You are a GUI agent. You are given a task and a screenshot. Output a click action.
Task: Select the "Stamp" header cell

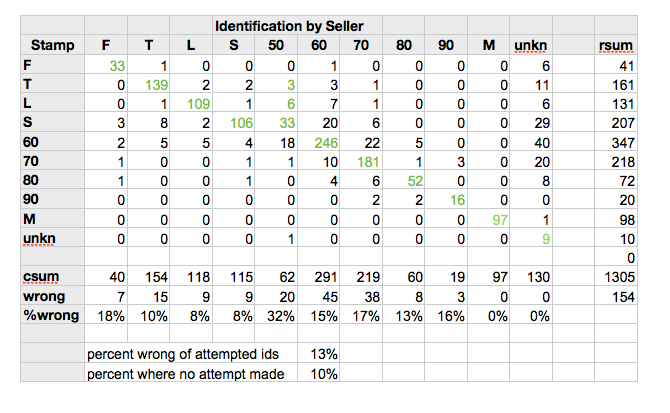coord(52,45)
